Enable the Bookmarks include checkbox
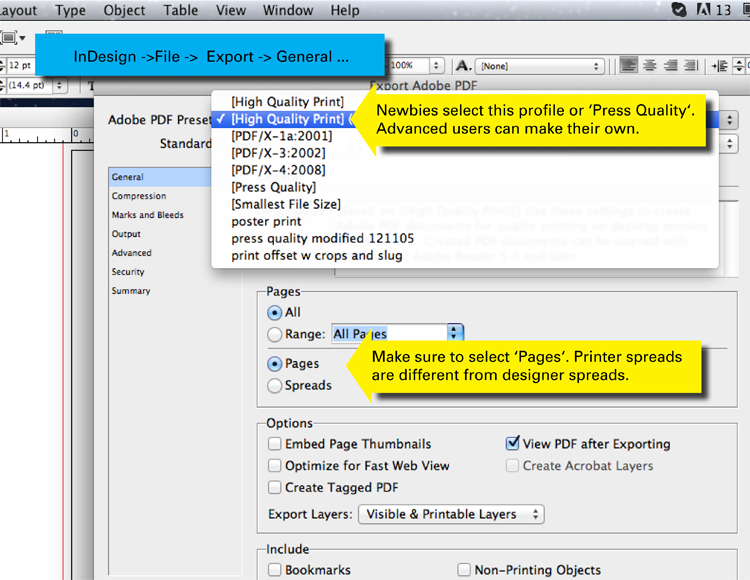This screenshot has width=750, height=580. (275, 569)
